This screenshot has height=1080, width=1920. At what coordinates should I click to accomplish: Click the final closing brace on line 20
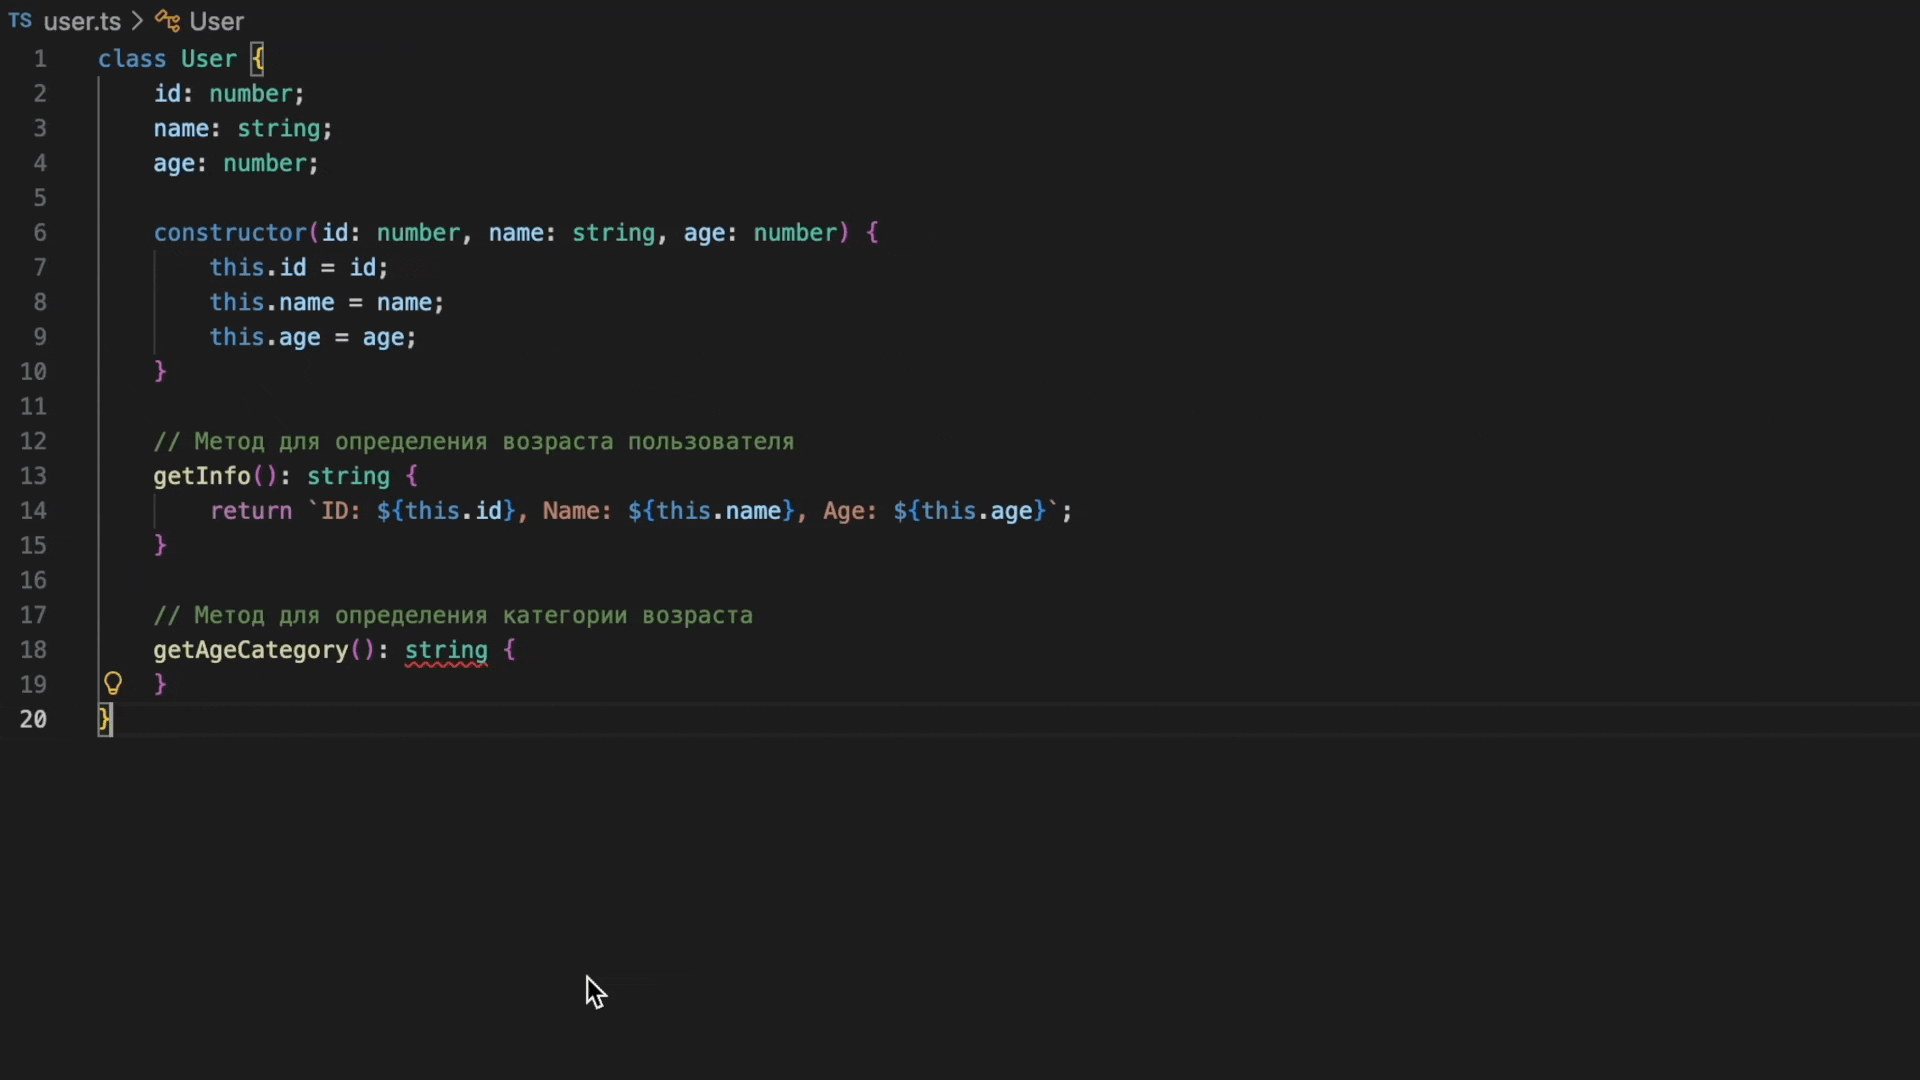point(104,719)
